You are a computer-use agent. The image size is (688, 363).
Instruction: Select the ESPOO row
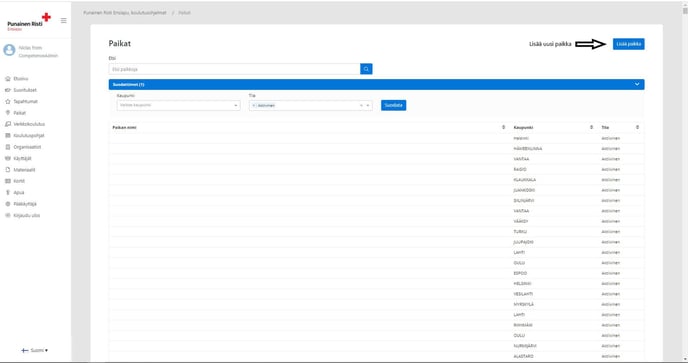pos(376,273)
